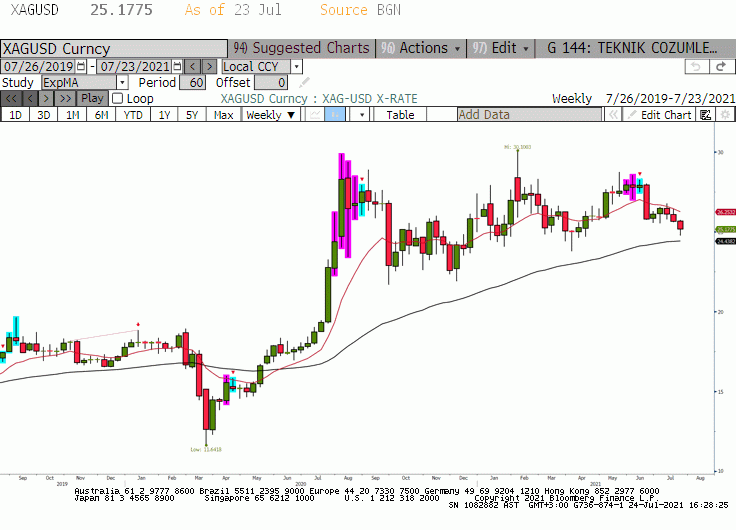Click the 'Low: 11.6418' chart annotation

pyautogui.click(x=206, y=449)
